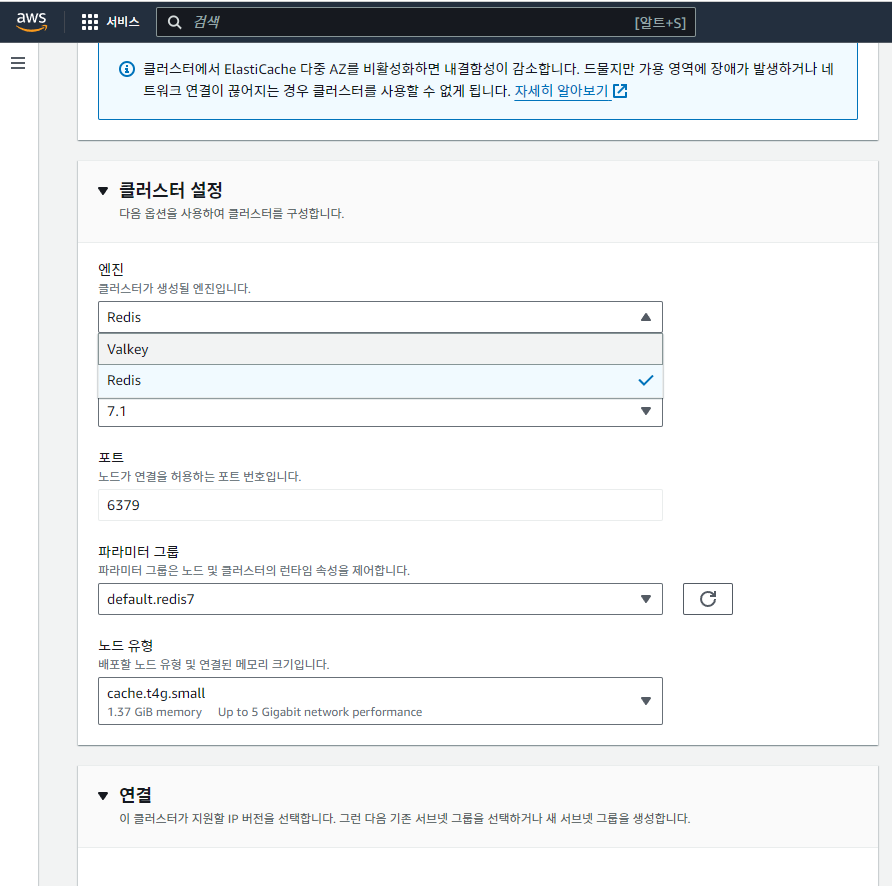Click the external link icon beside 자세히 알아보기
The height and width of the screenshot is (886, 892).
(x=620, y=91)
